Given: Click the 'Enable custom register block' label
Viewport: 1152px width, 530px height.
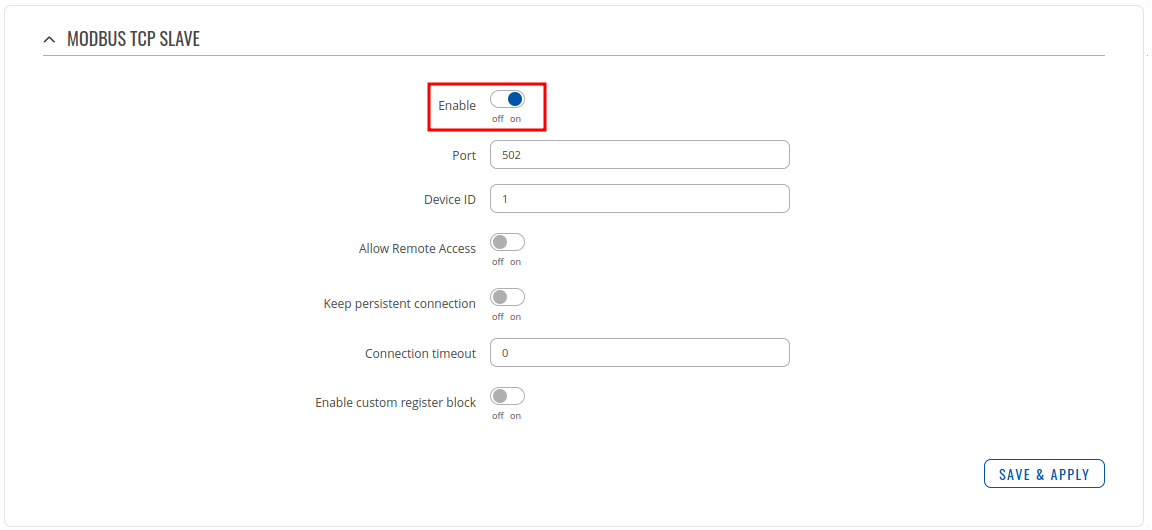Looking at the screenshot, I should coord(395,403).
